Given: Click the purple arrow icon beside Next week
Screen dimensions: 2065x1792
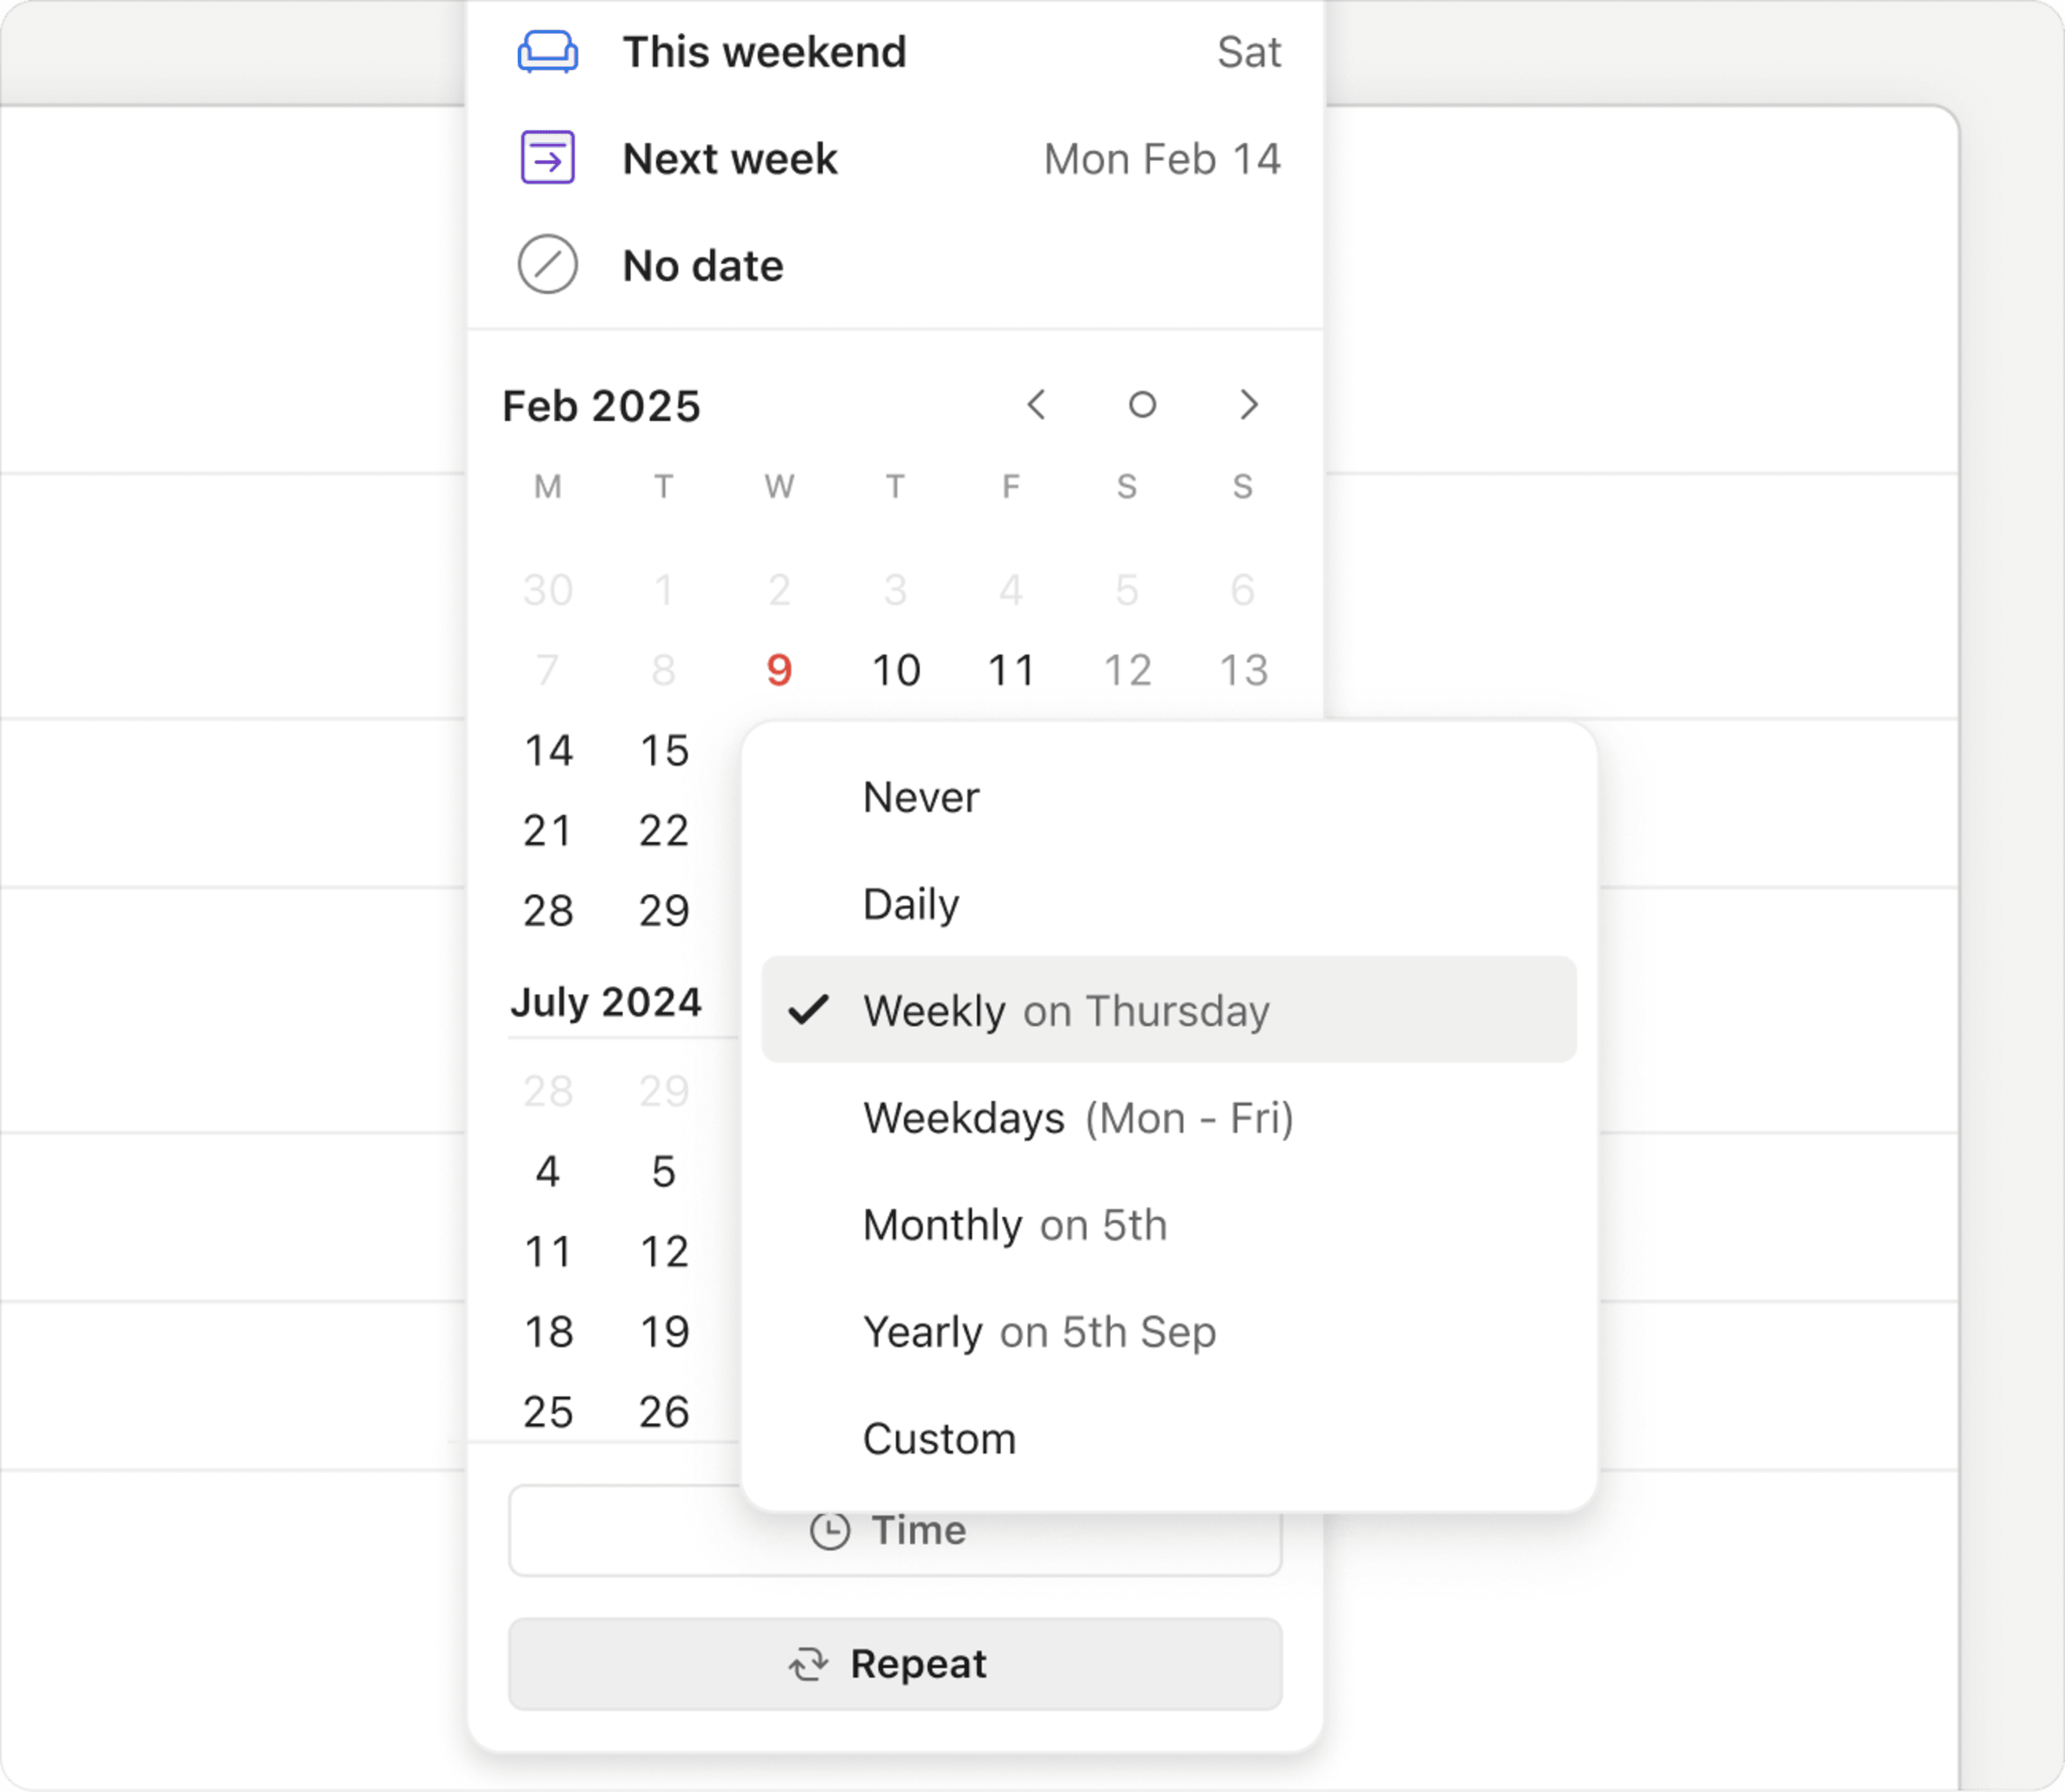Looking at the screenshot, I should 547,158.
